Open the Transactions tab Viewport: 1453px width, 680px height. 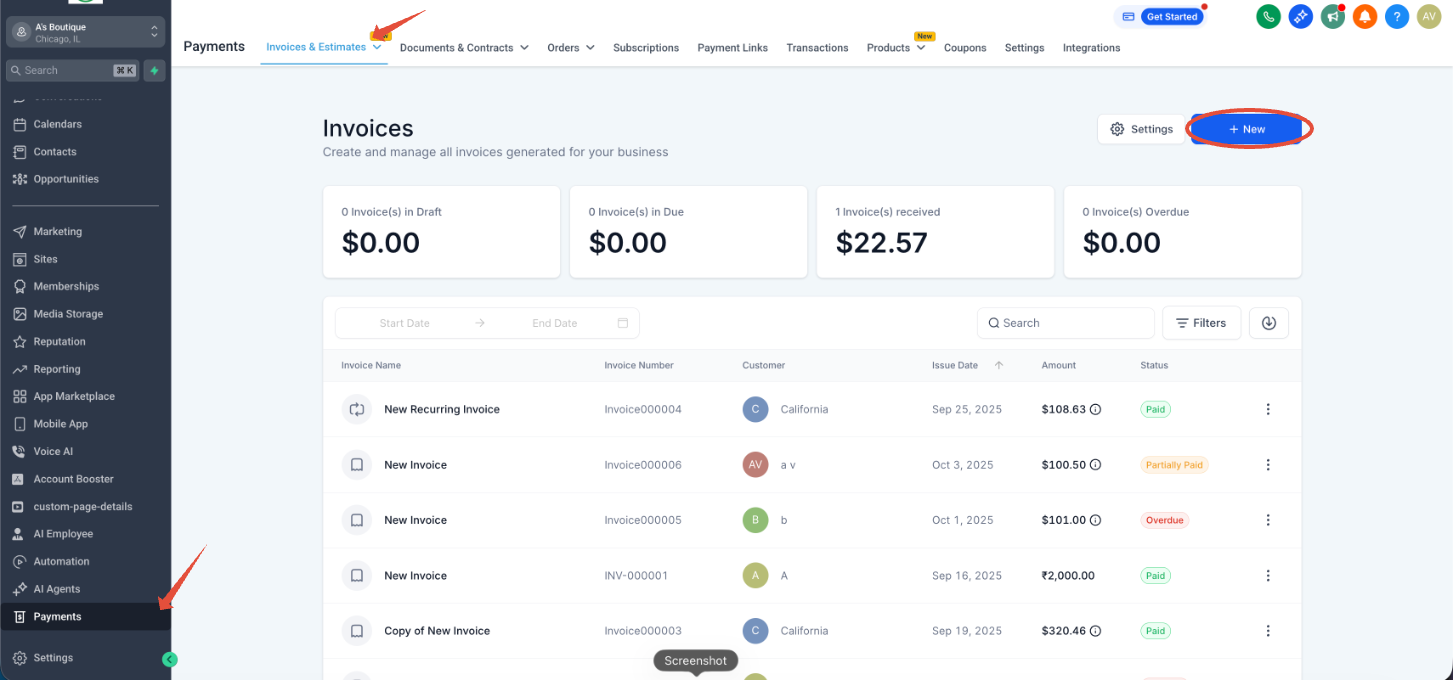click(817, 48)
